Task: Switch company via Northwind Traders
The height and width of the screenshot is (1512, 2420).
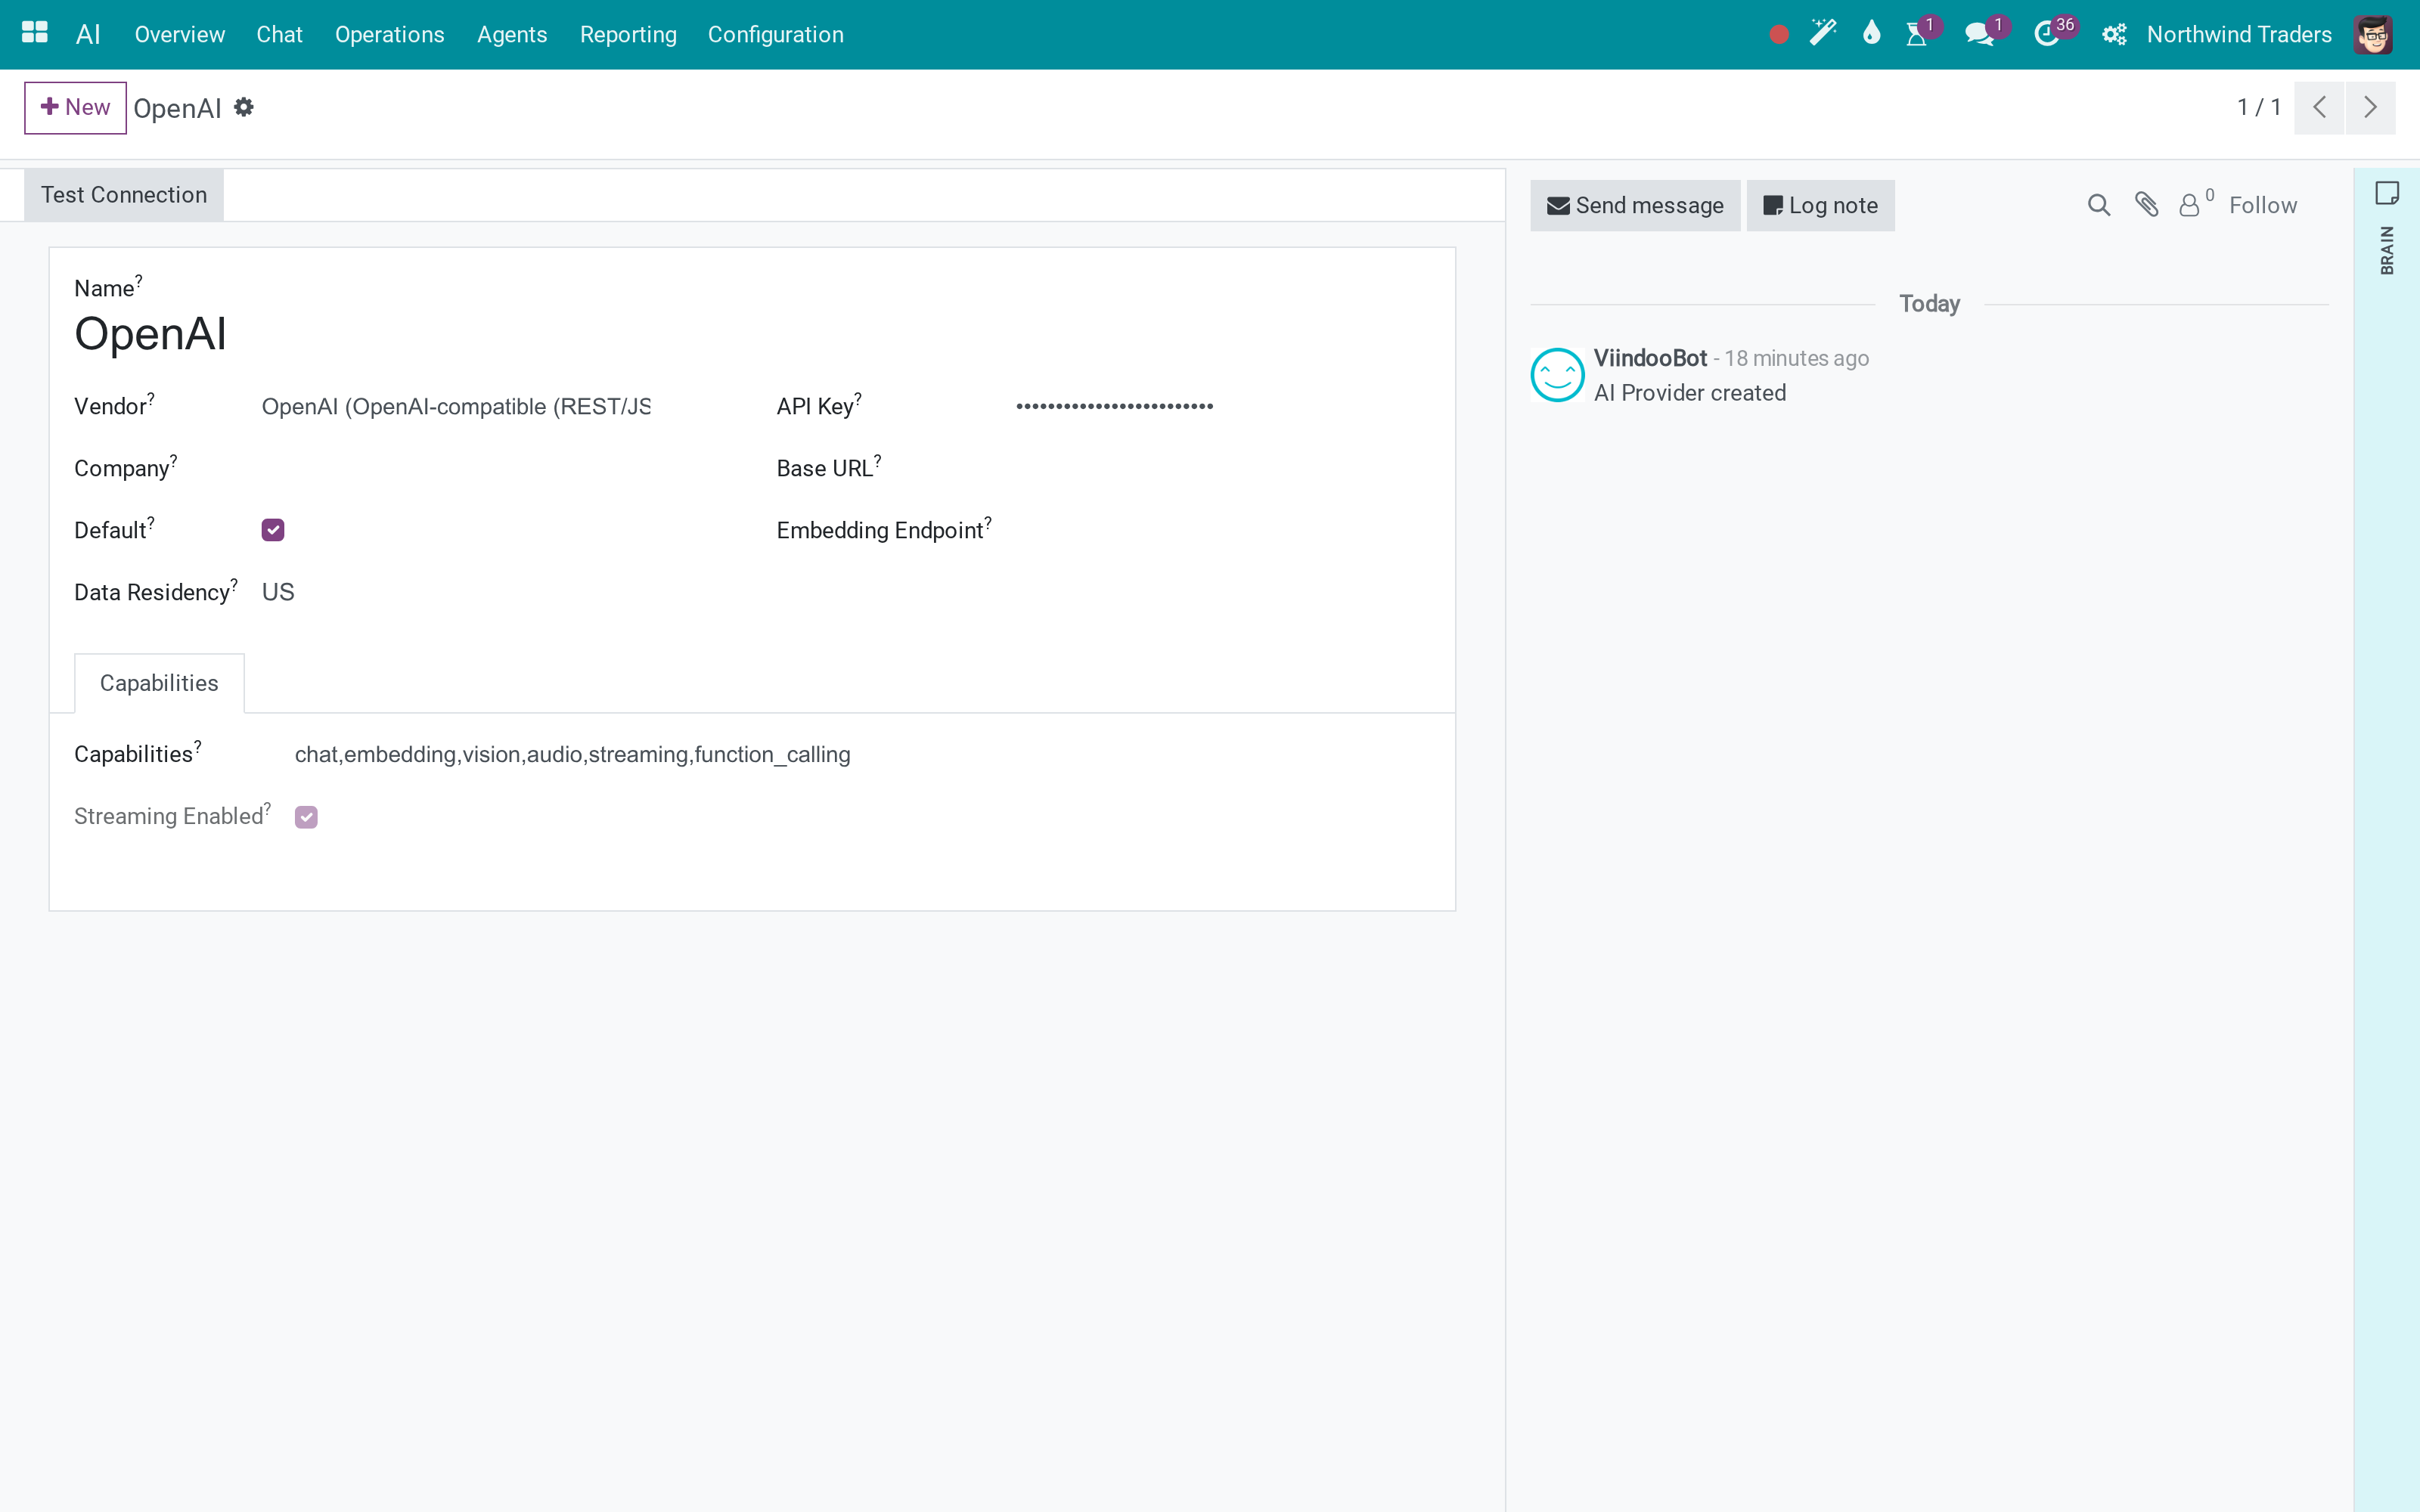Action: pyautogui.click(x=2239, y=35)
